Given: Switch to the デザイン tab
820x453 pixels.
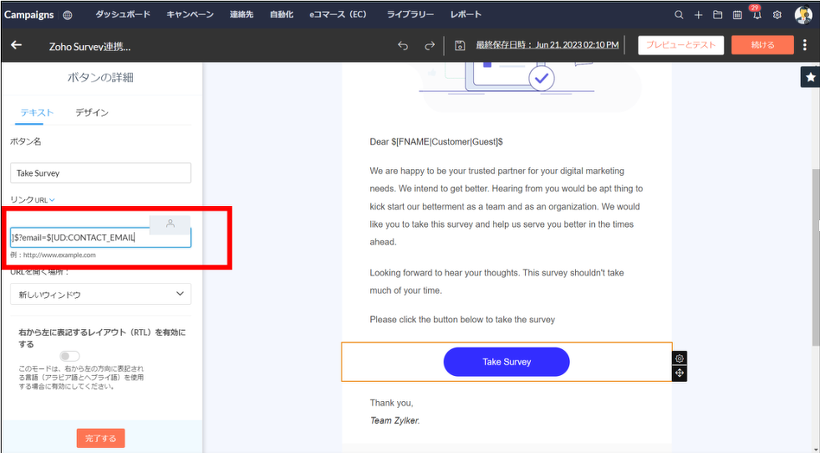Looking at the screenshot, I should [92, 113].
